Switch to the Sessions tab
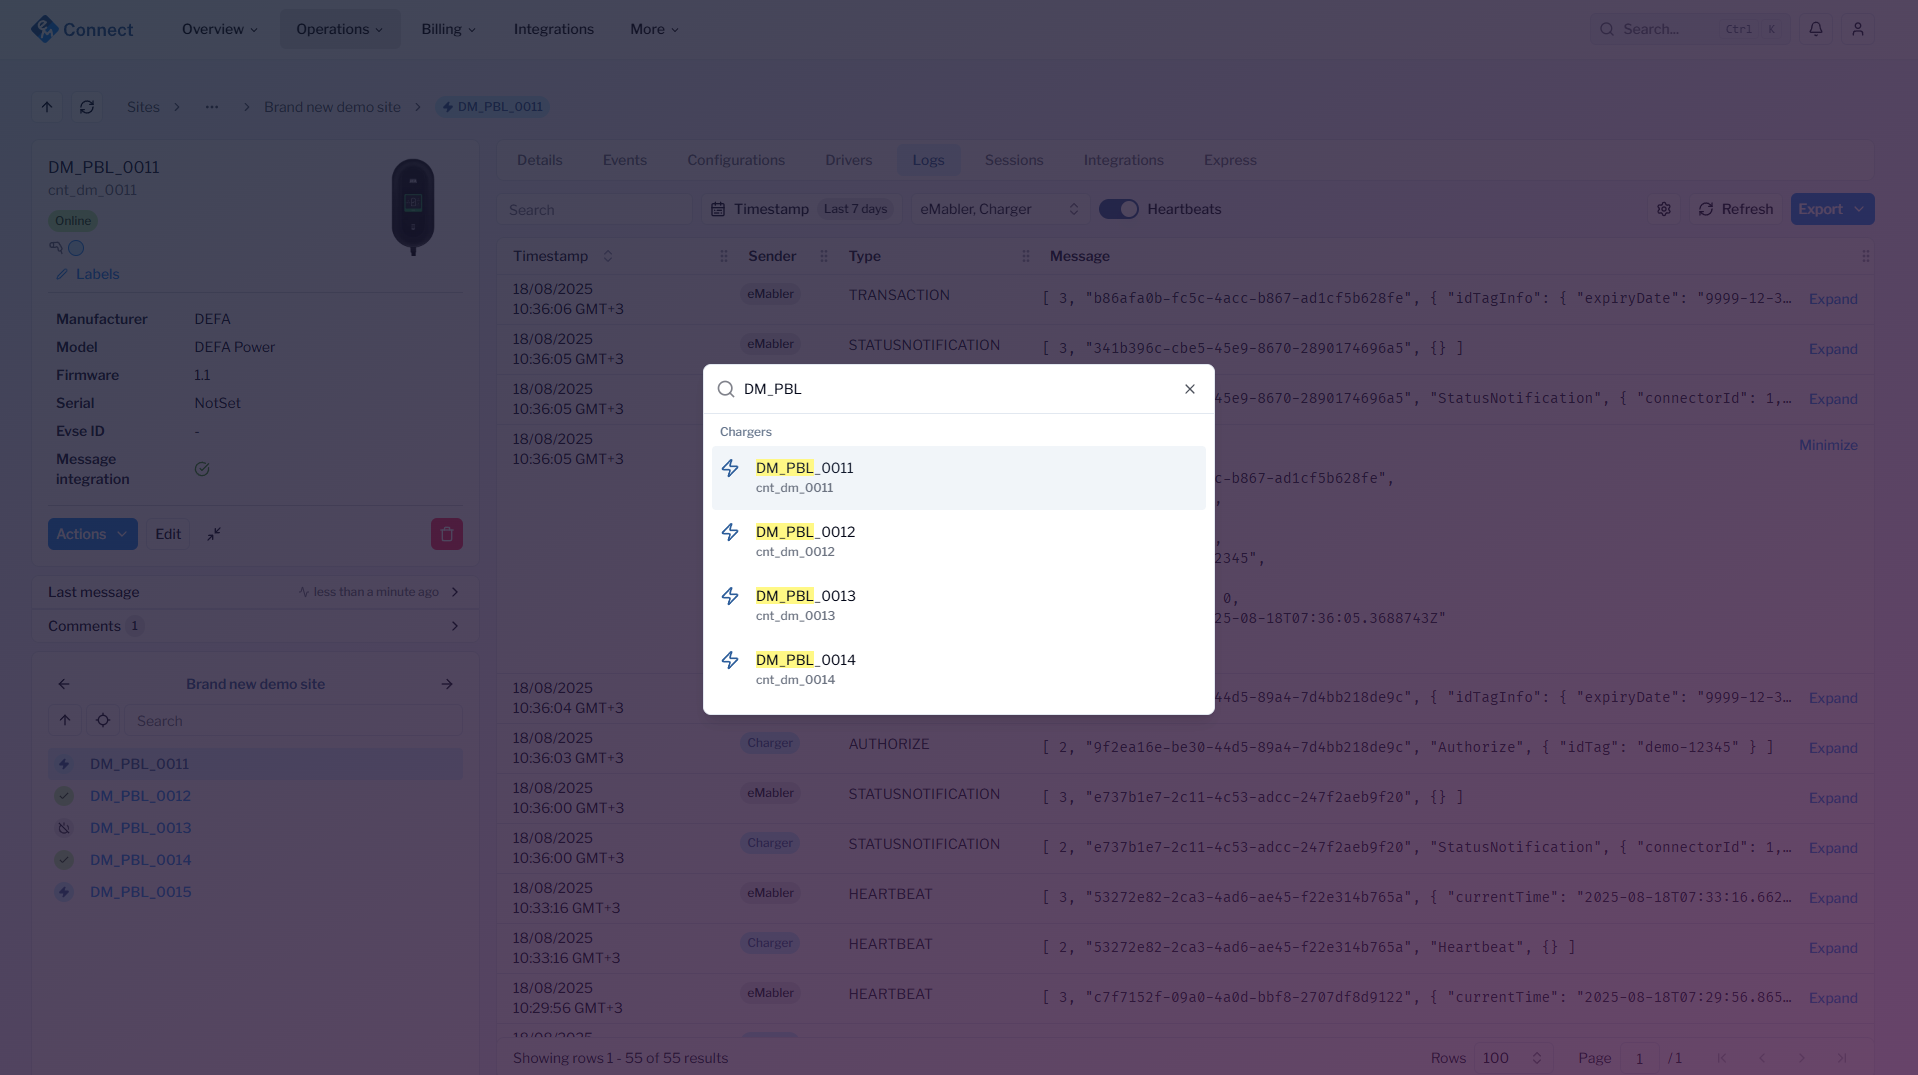The height and width of the screenshot is (1075, 1918). (1013, 160)
